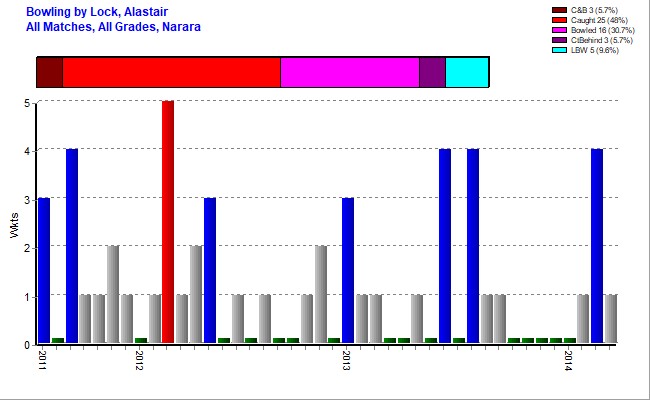Click the "0" y-axis tick label
Screen dimensions: 650x400
[x=27, y=345]
